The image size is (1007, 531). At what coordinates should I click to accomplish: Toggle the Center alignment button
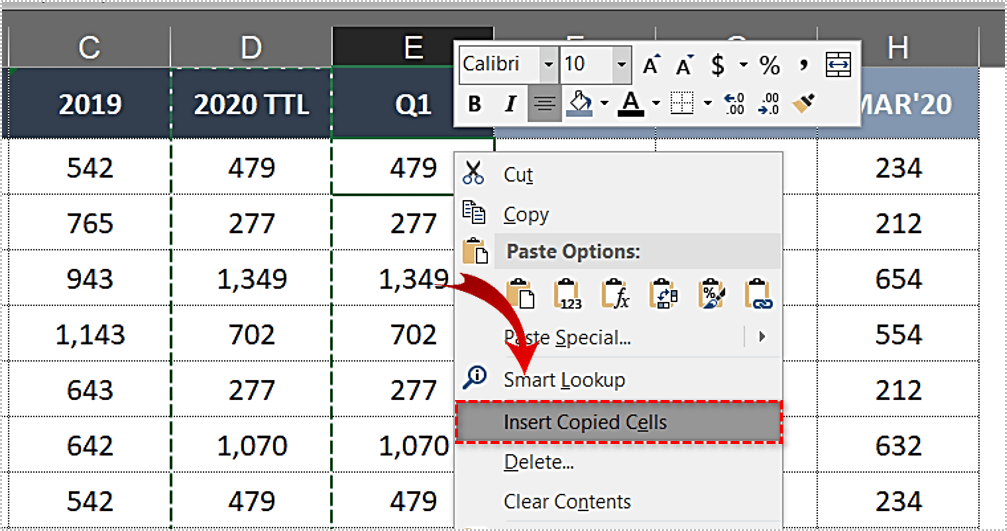click(544, 103)
